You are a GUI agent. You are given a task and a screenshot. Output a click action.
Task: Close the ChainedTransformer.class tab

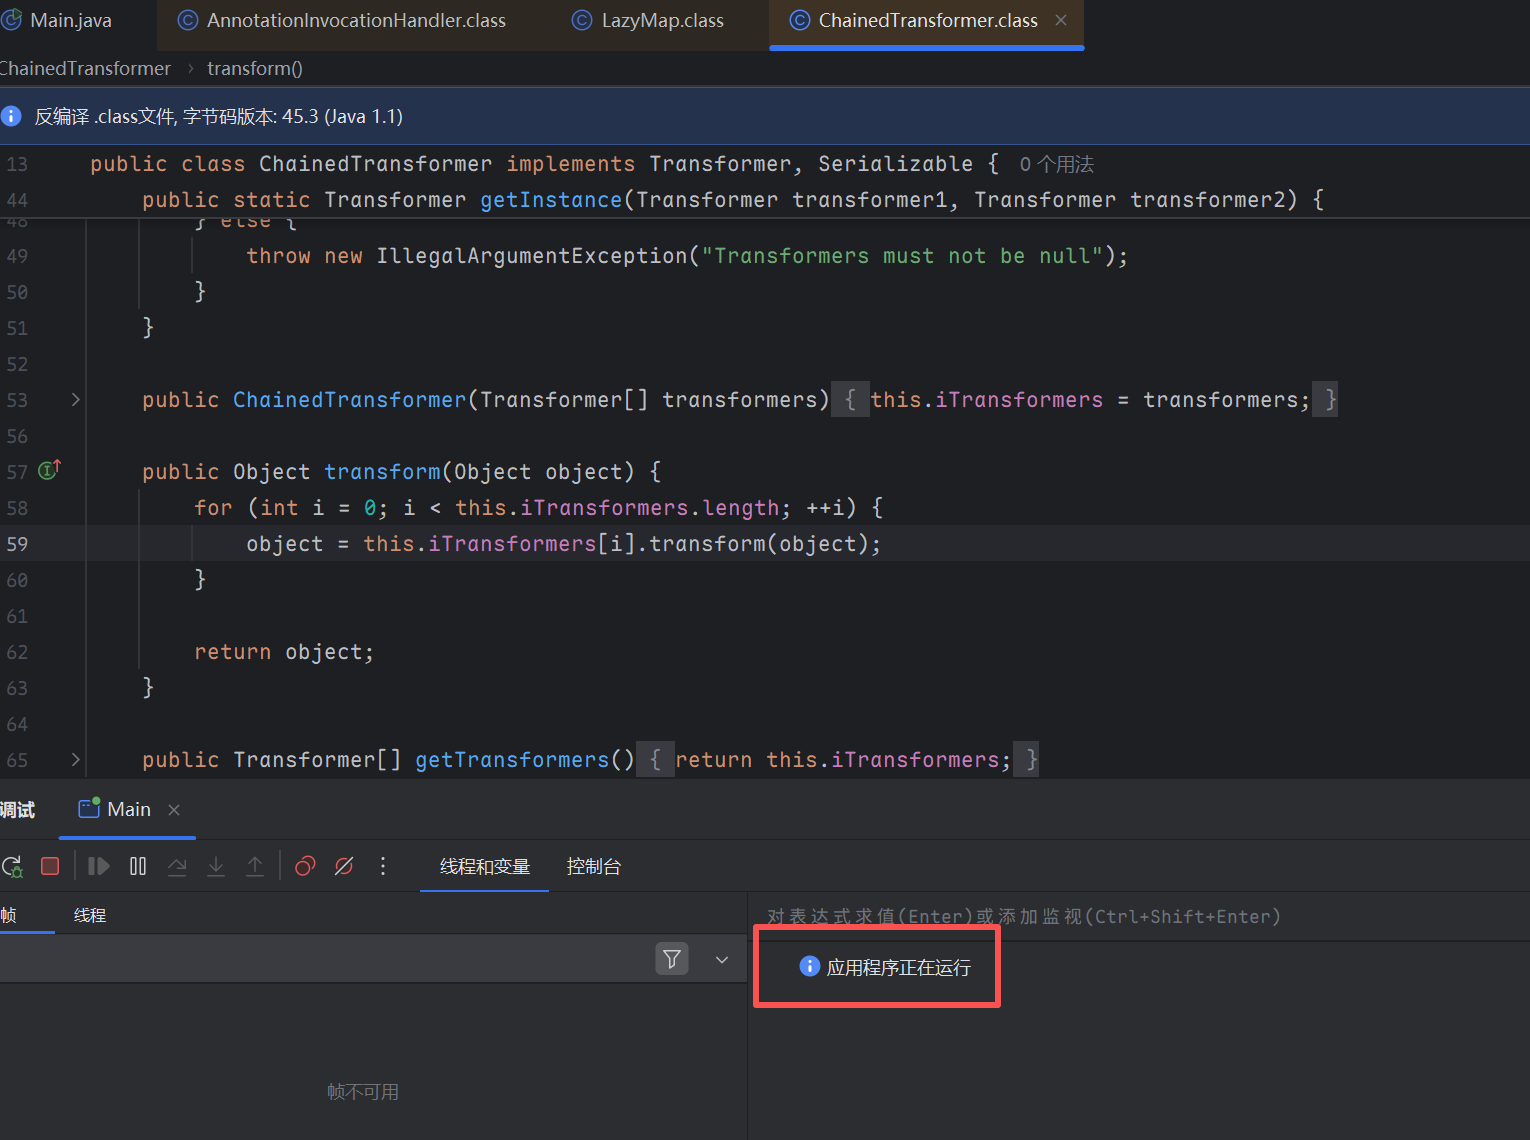[1061, 21]
